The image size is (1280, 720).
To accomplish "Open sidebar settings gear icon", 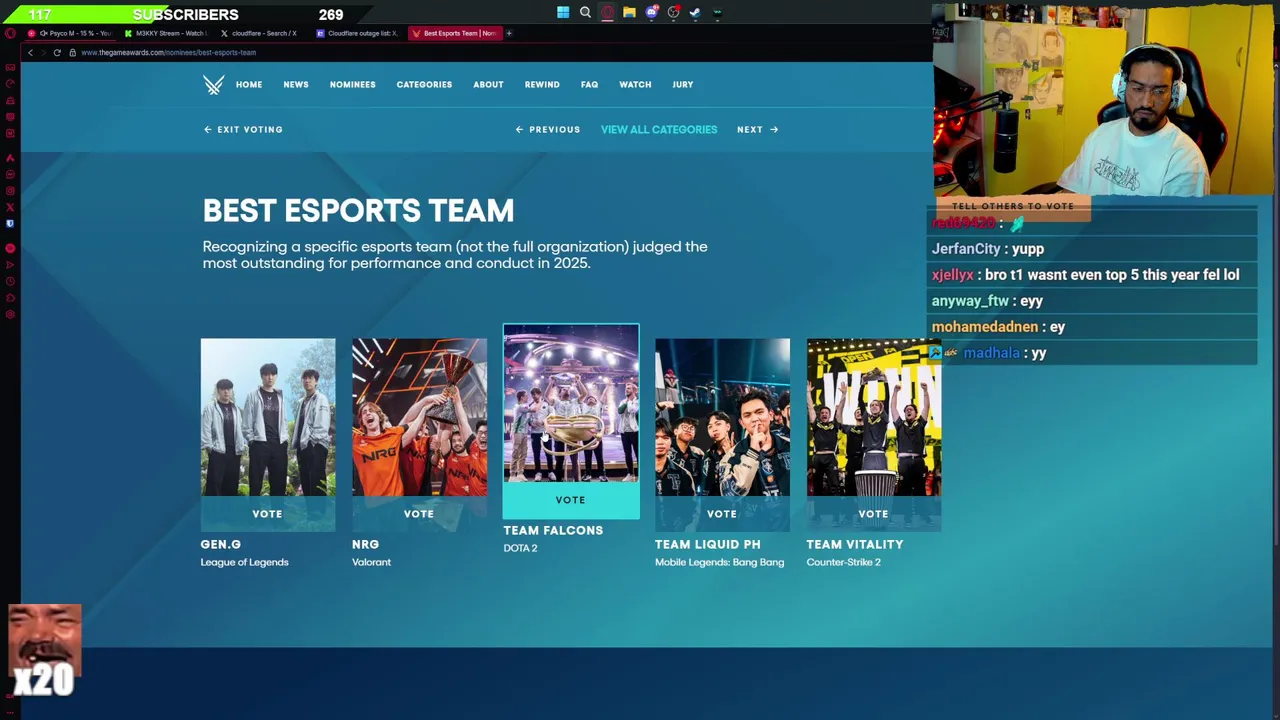I will [x=10, y=315].
